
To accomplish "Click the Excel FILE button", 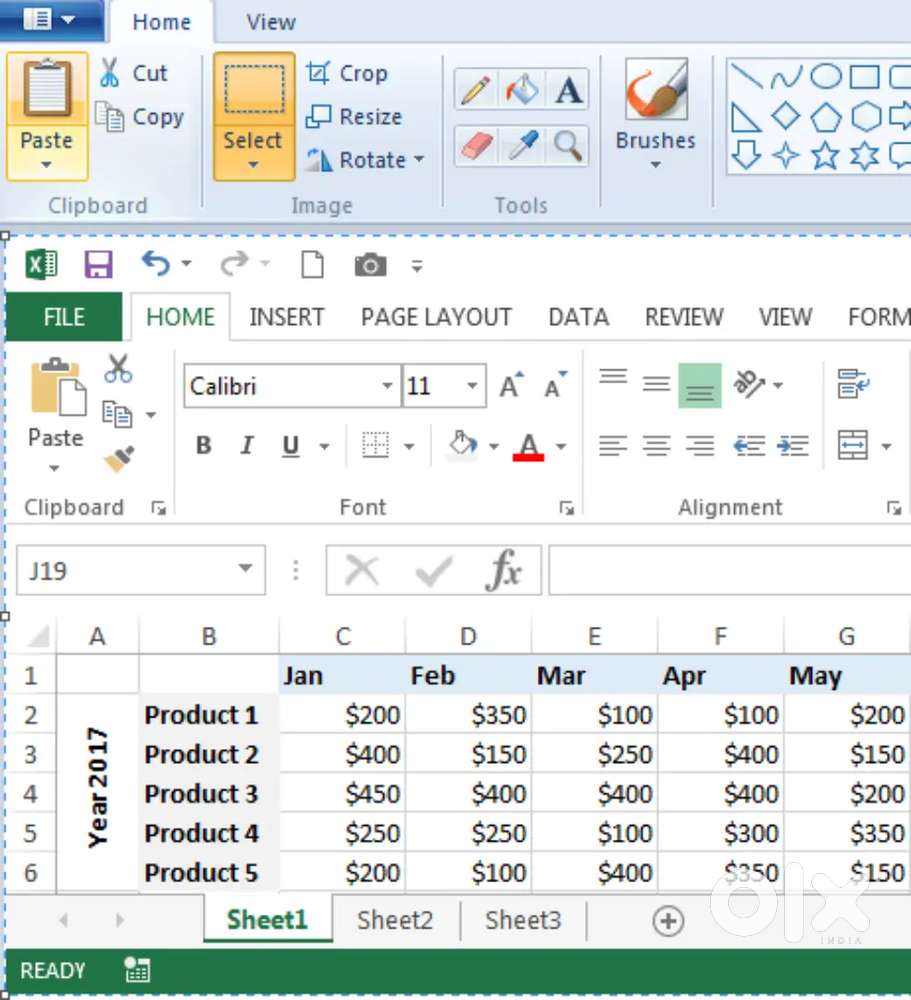I will pyautogui.click(x=64, y=317).
